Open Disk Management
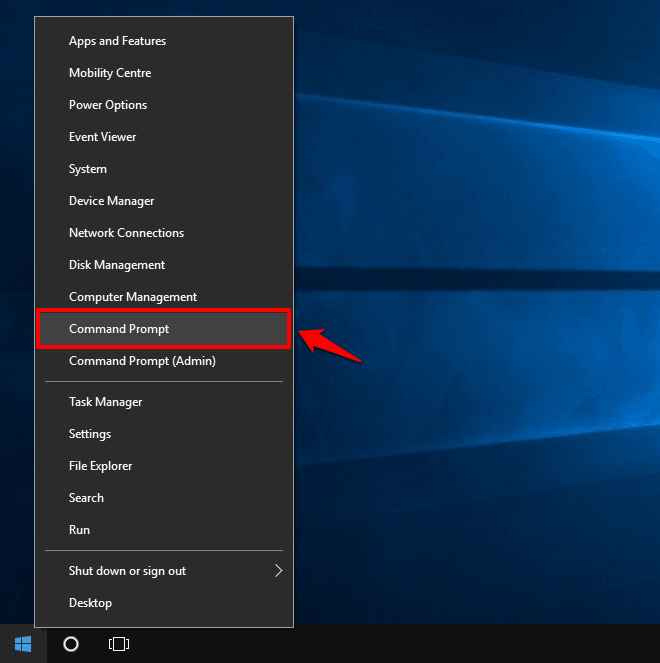 tap(117, 265)
